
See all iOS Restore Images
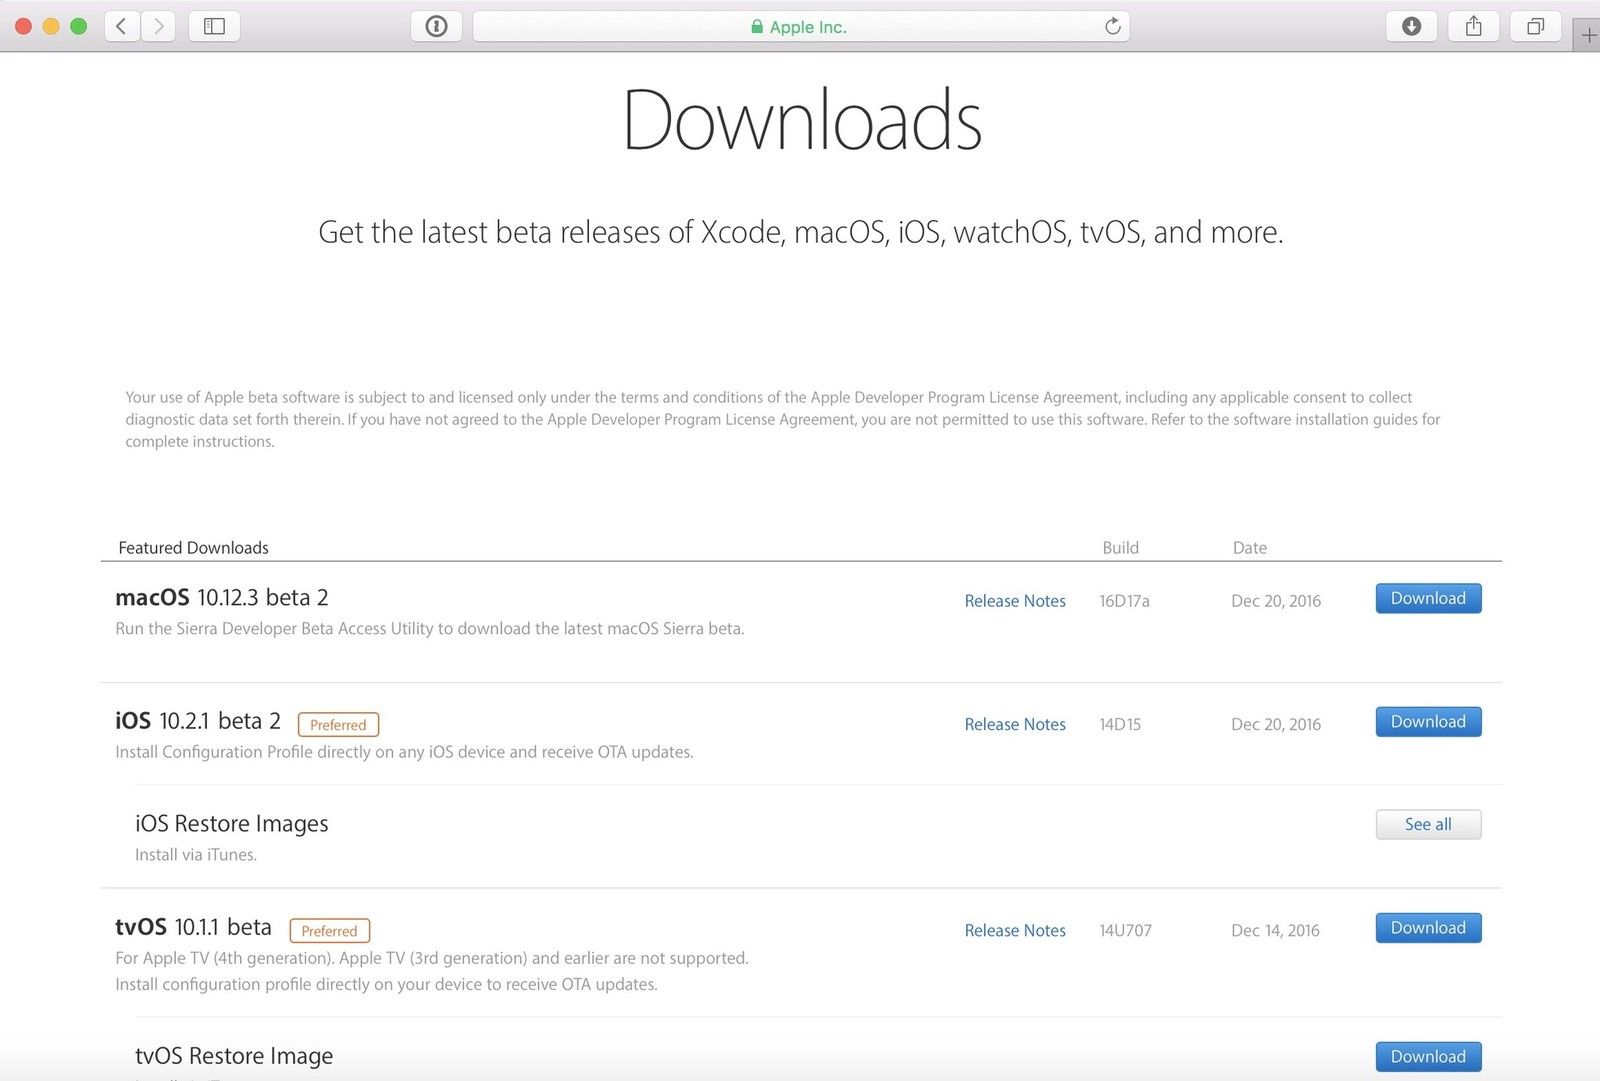1427,824
